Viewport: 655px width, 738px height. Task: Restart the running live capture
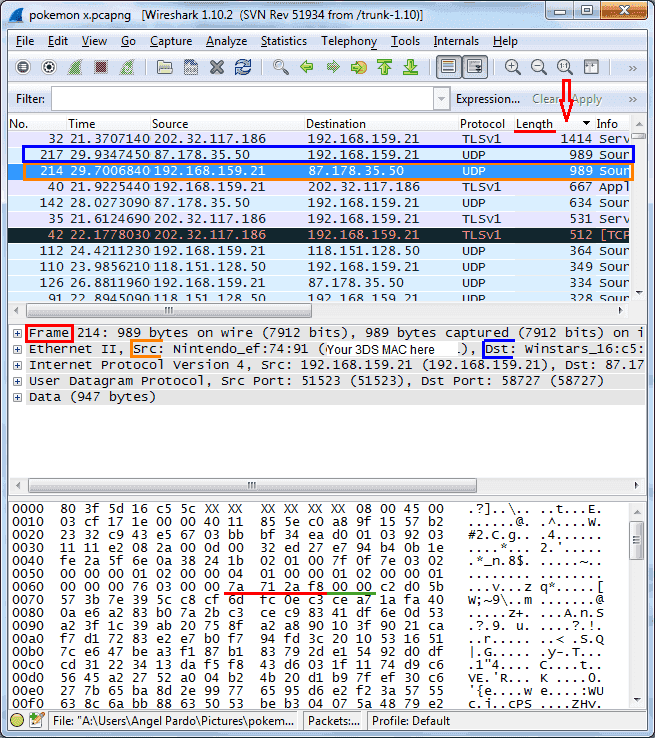[x=127, y=67]
